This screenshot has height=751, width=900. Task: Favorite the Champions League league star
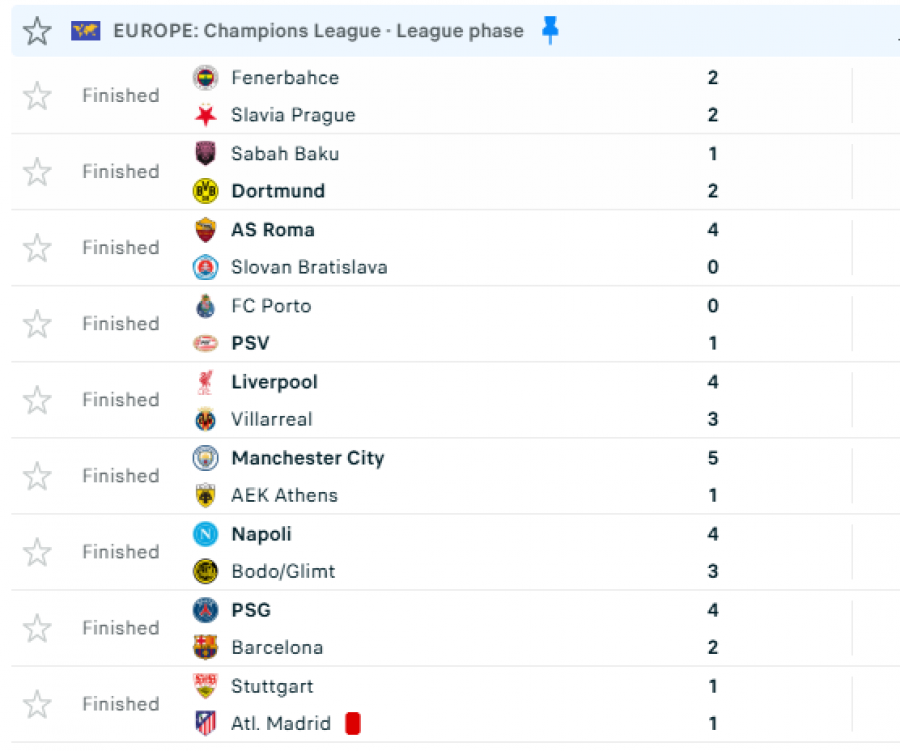tap(37, 30)
